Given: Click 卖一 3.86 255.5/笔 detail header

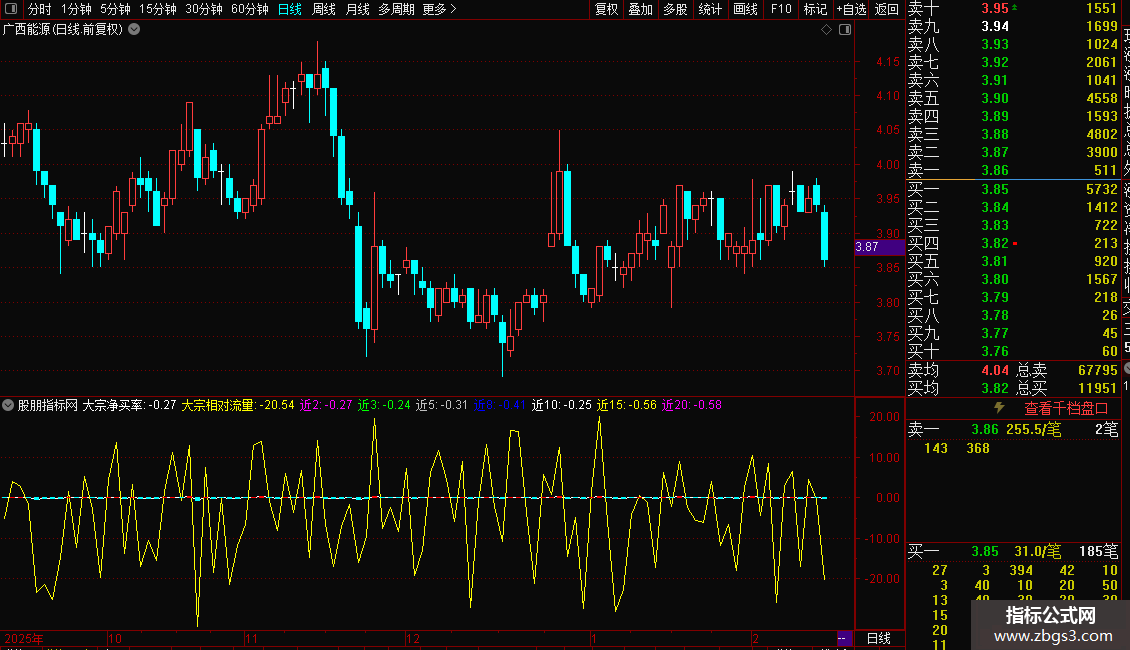Looking at the screenshot, I should pos(1013,430).
